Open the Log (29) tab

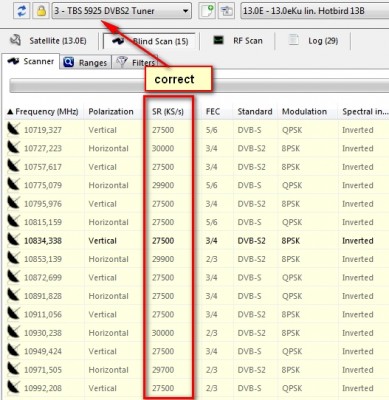pos(313,41)
